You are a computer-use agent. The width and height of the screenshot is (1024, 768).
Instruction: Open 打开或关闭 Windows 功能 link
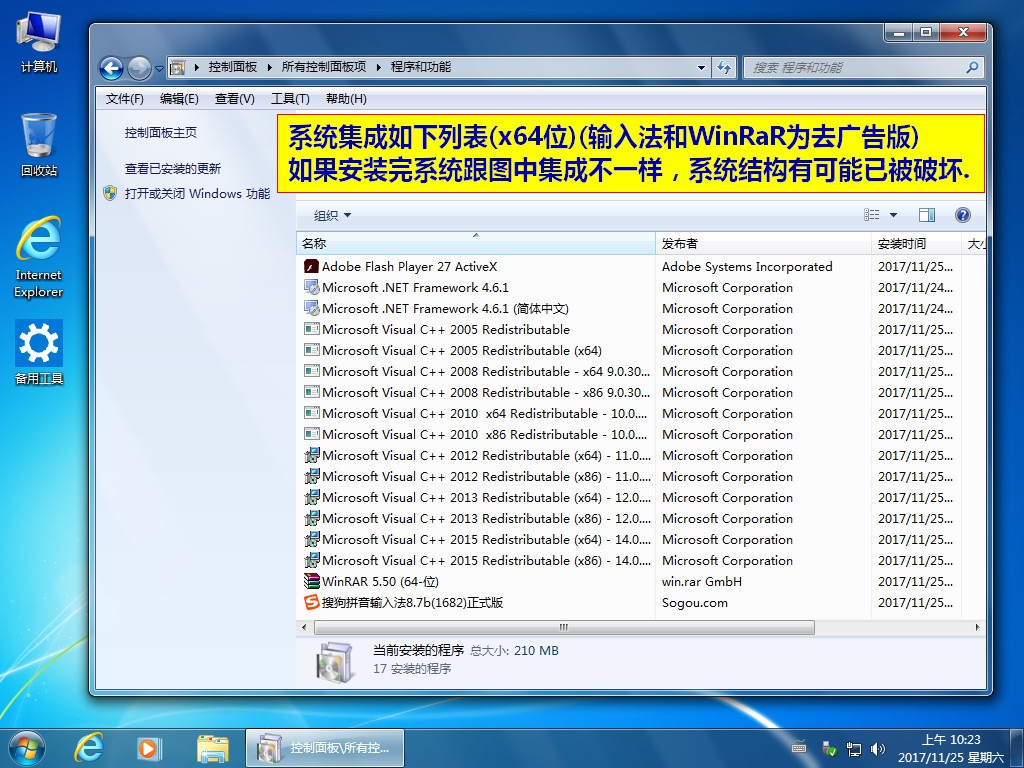[197, 193]
